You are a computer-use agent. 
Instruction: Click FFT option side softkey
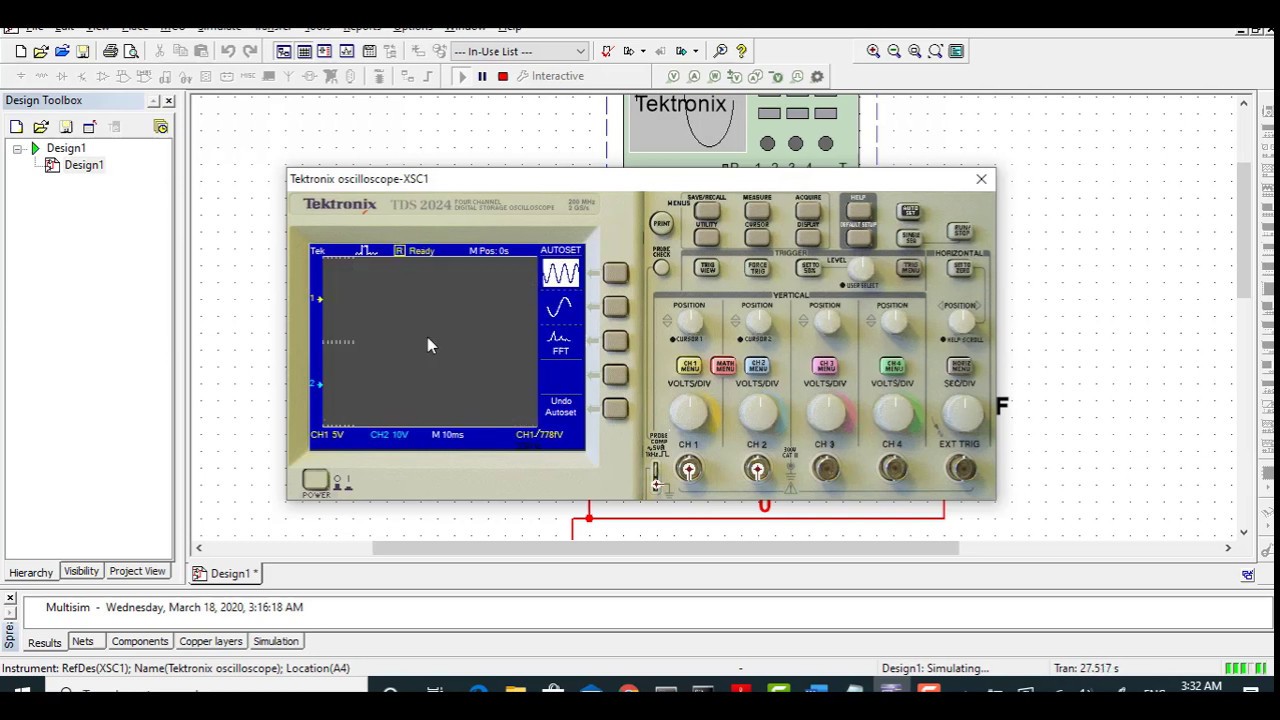615,340
